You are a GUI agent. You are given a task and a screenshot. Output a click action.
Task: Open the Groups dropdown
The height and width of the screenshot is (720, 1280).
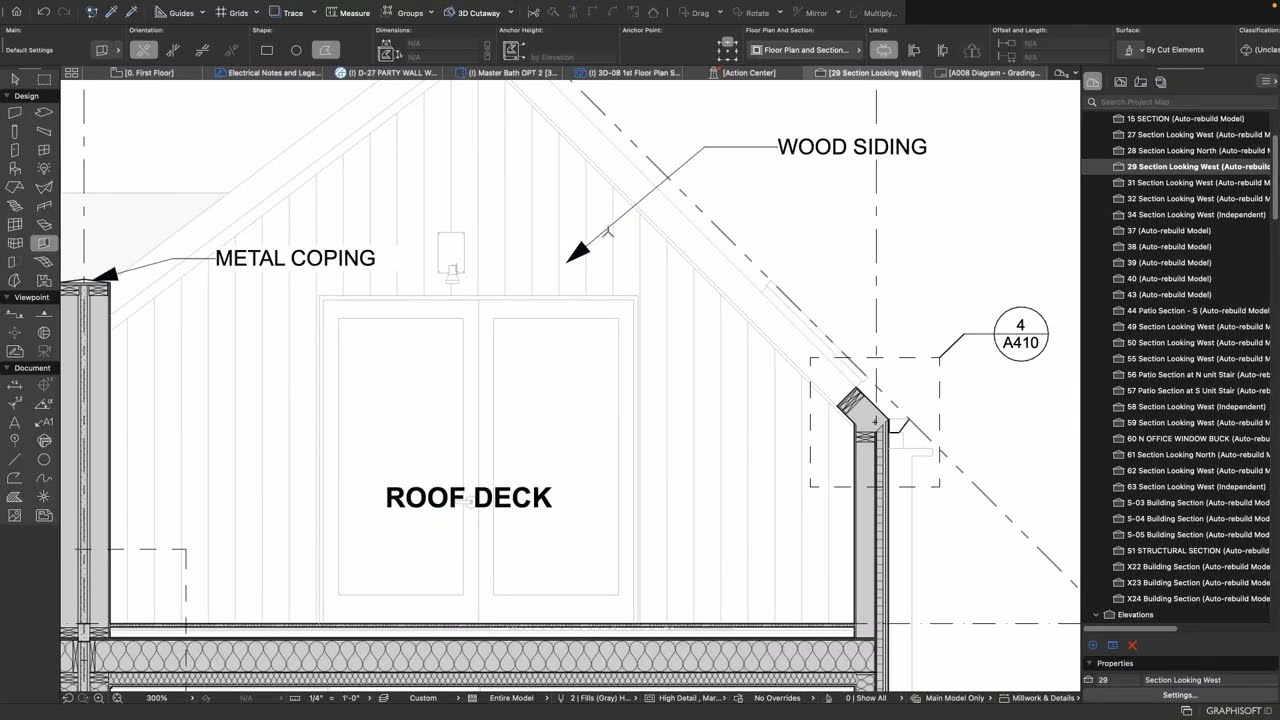pyautogui.click(x=430, y=13)
